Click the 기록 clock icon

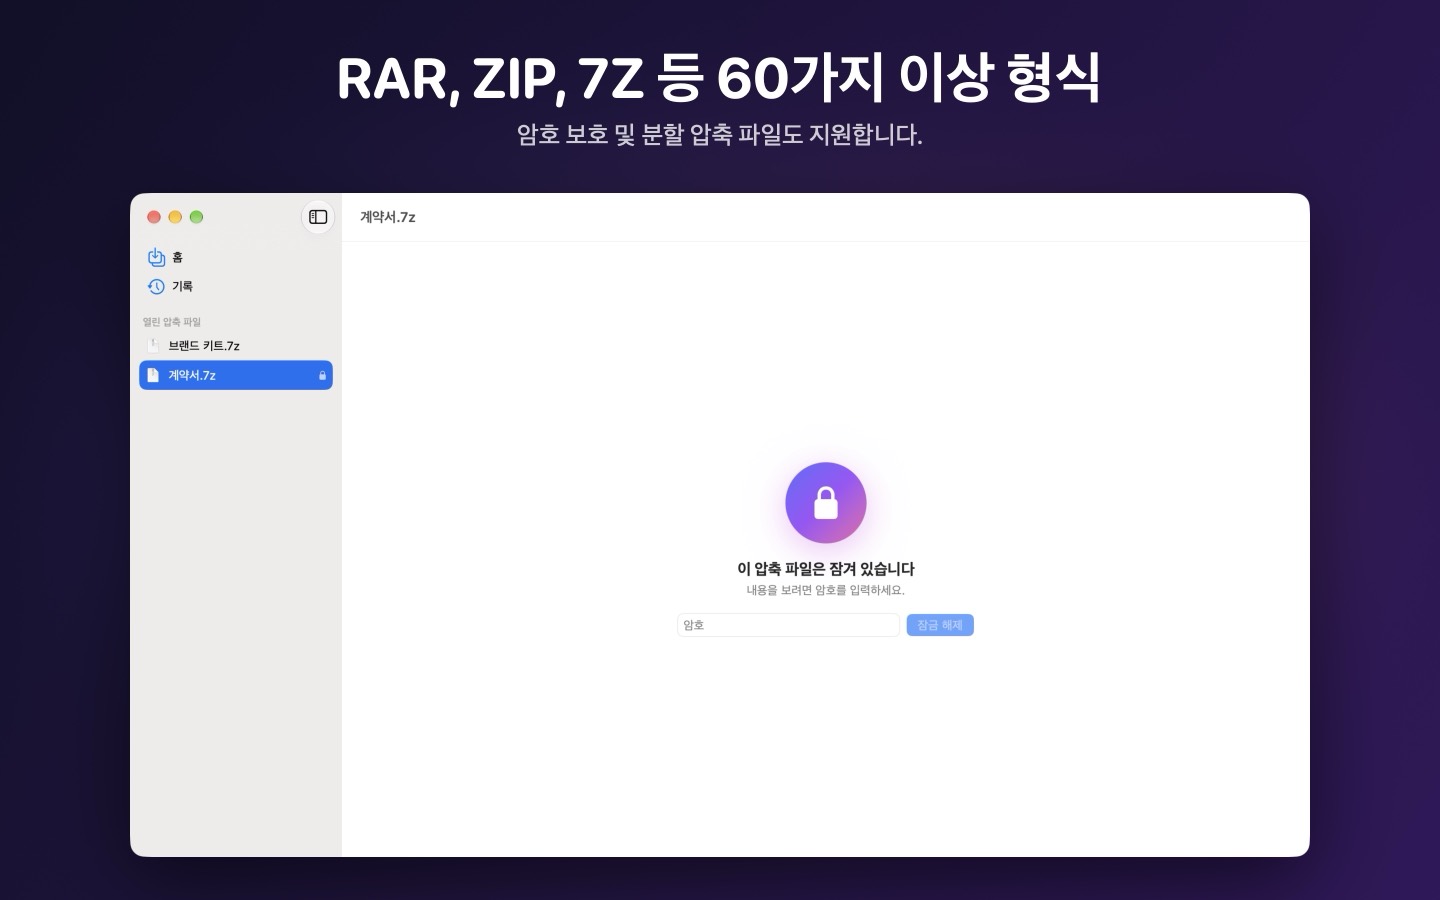[156, 287]
